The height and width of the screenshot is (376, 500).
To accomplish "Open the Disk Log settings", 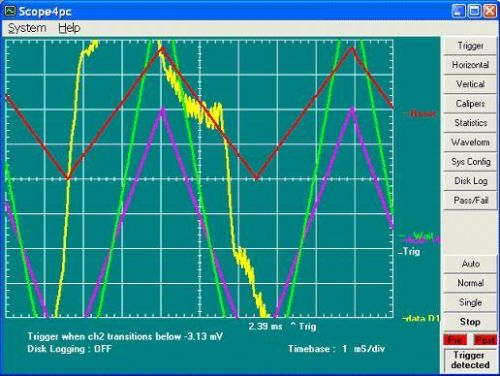I will coord(470,181).
